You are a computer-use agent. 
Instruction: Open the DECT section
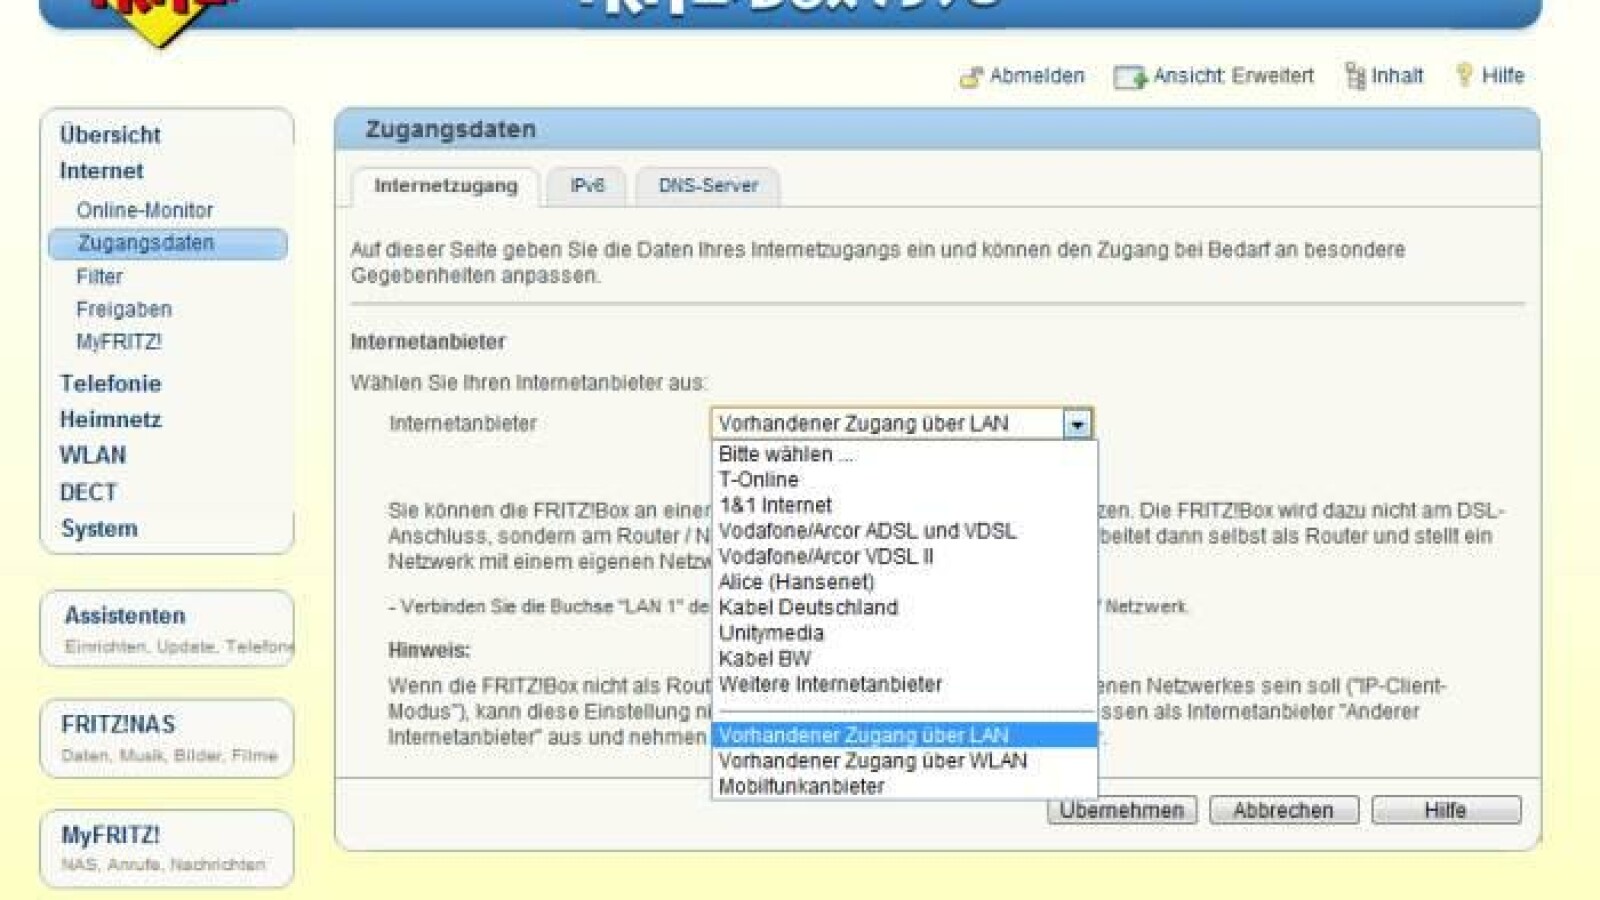(x=88, y=492)
